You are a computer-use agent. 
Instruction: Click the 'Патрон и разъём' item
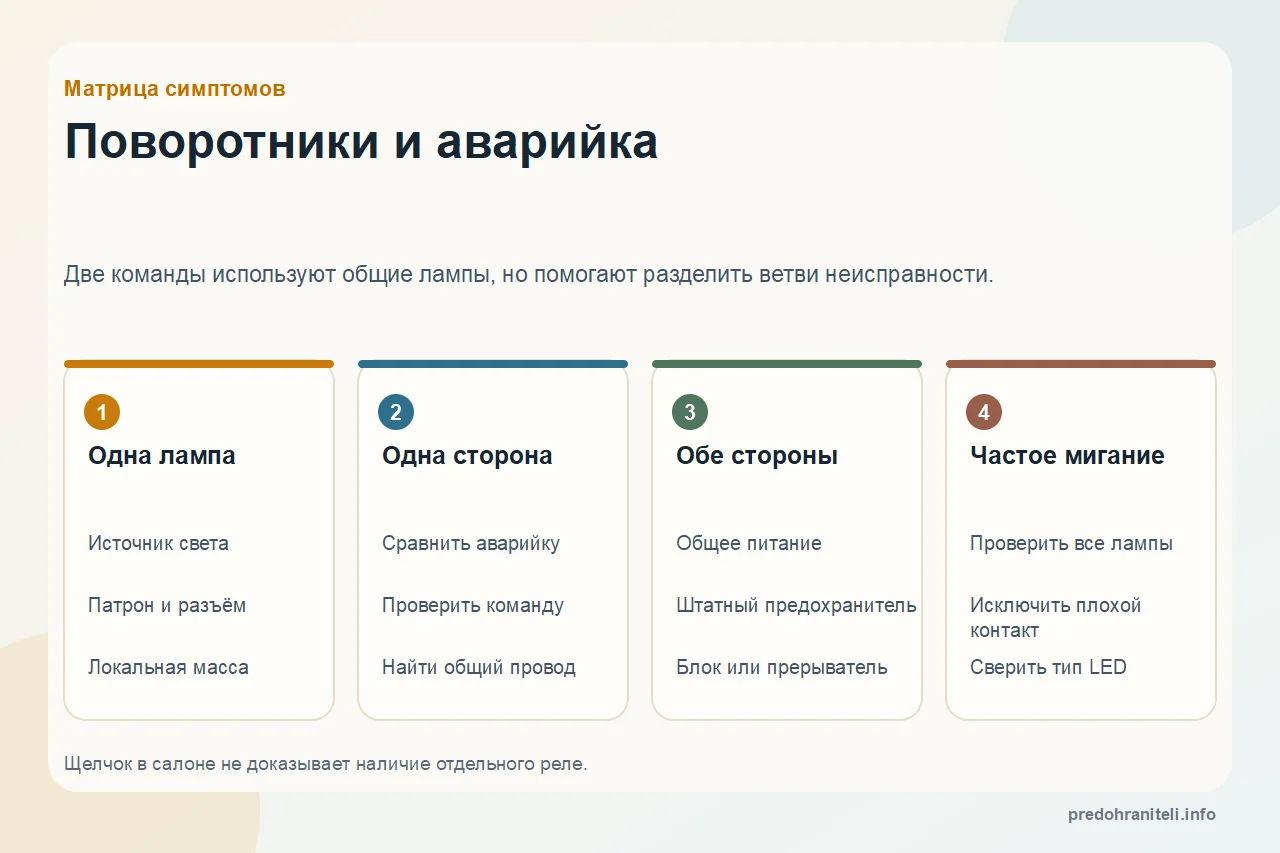click(x=167, y=606)
